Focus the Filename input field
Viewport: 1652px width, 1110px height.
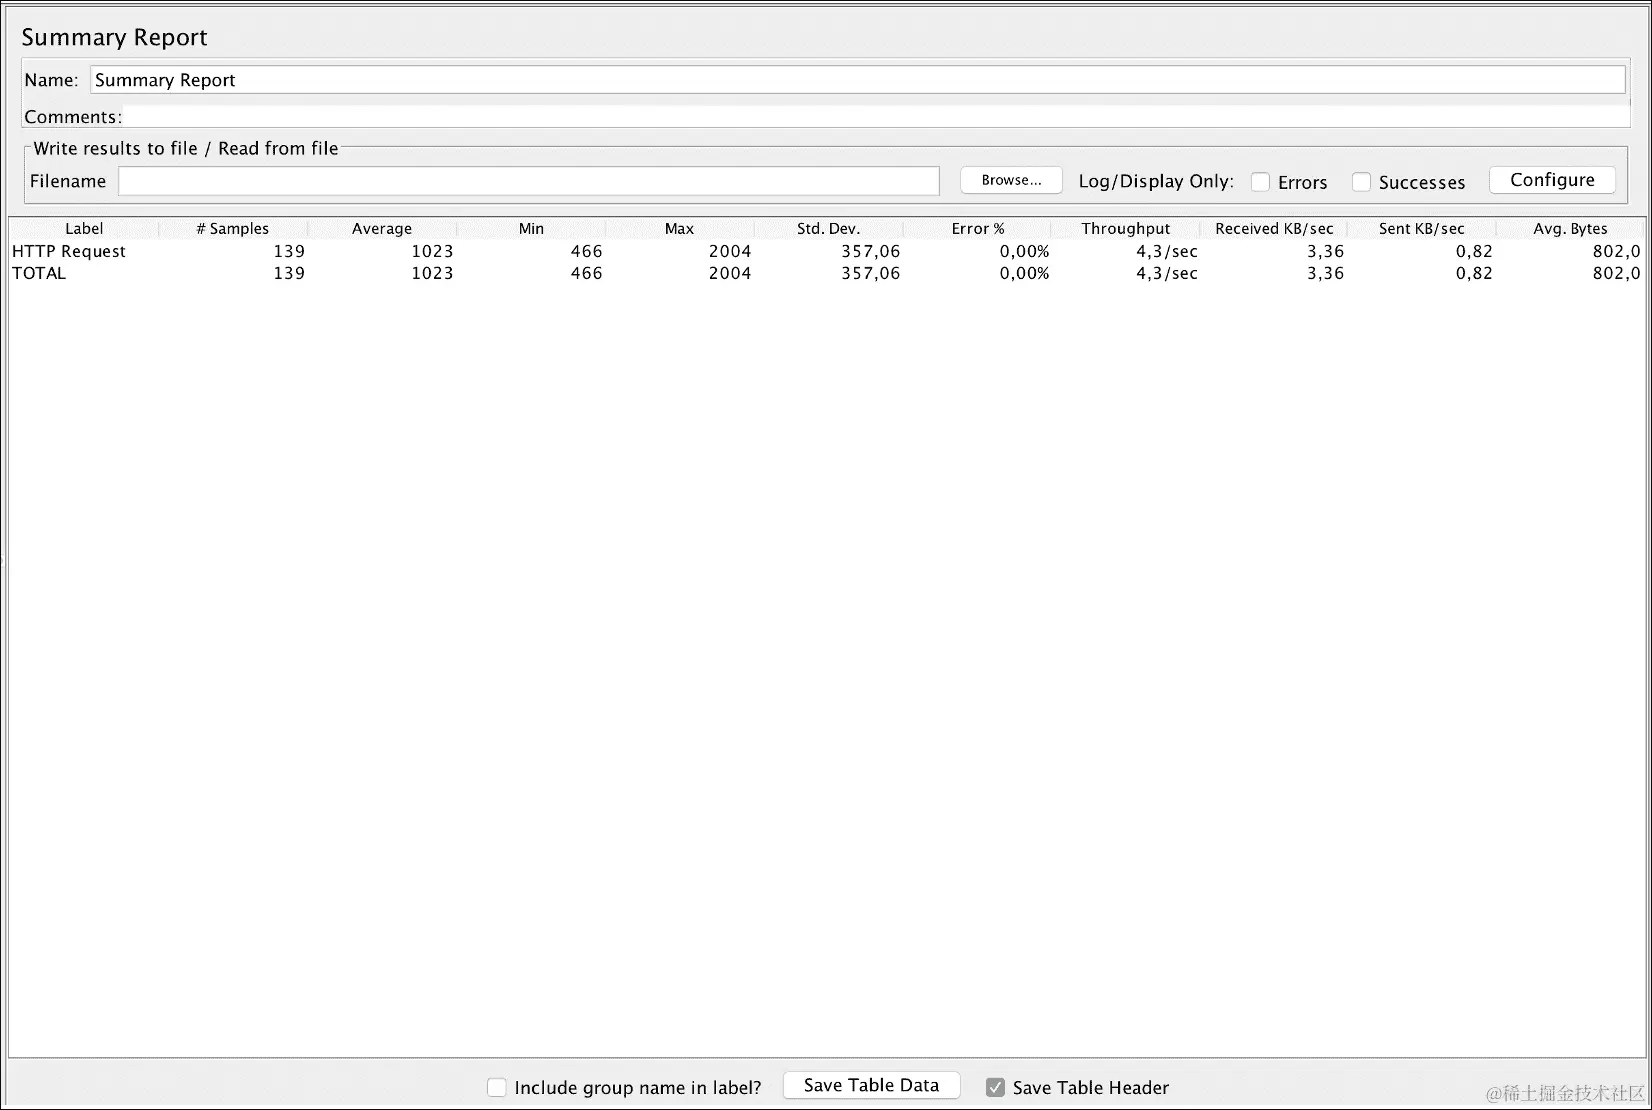pos(529,181)
